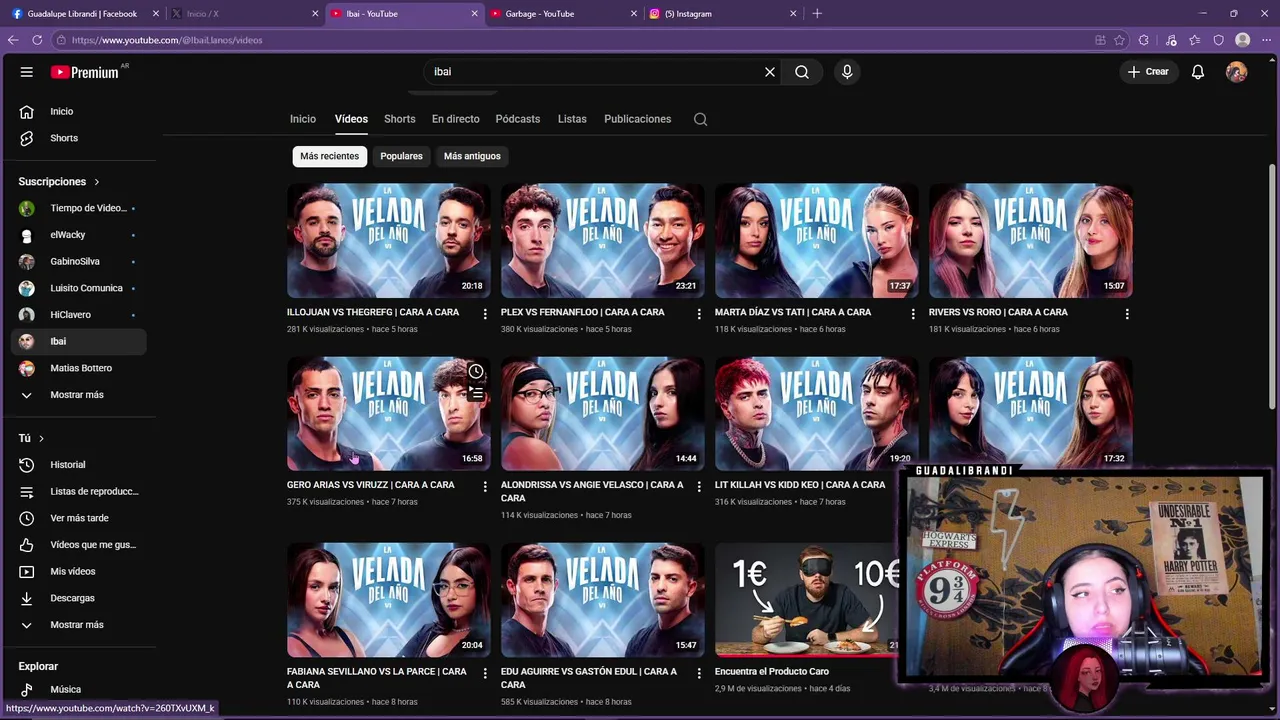Click the page vertical scrollbar
Viewport: 1280px width, 720px height.
tap(1272, 285)
